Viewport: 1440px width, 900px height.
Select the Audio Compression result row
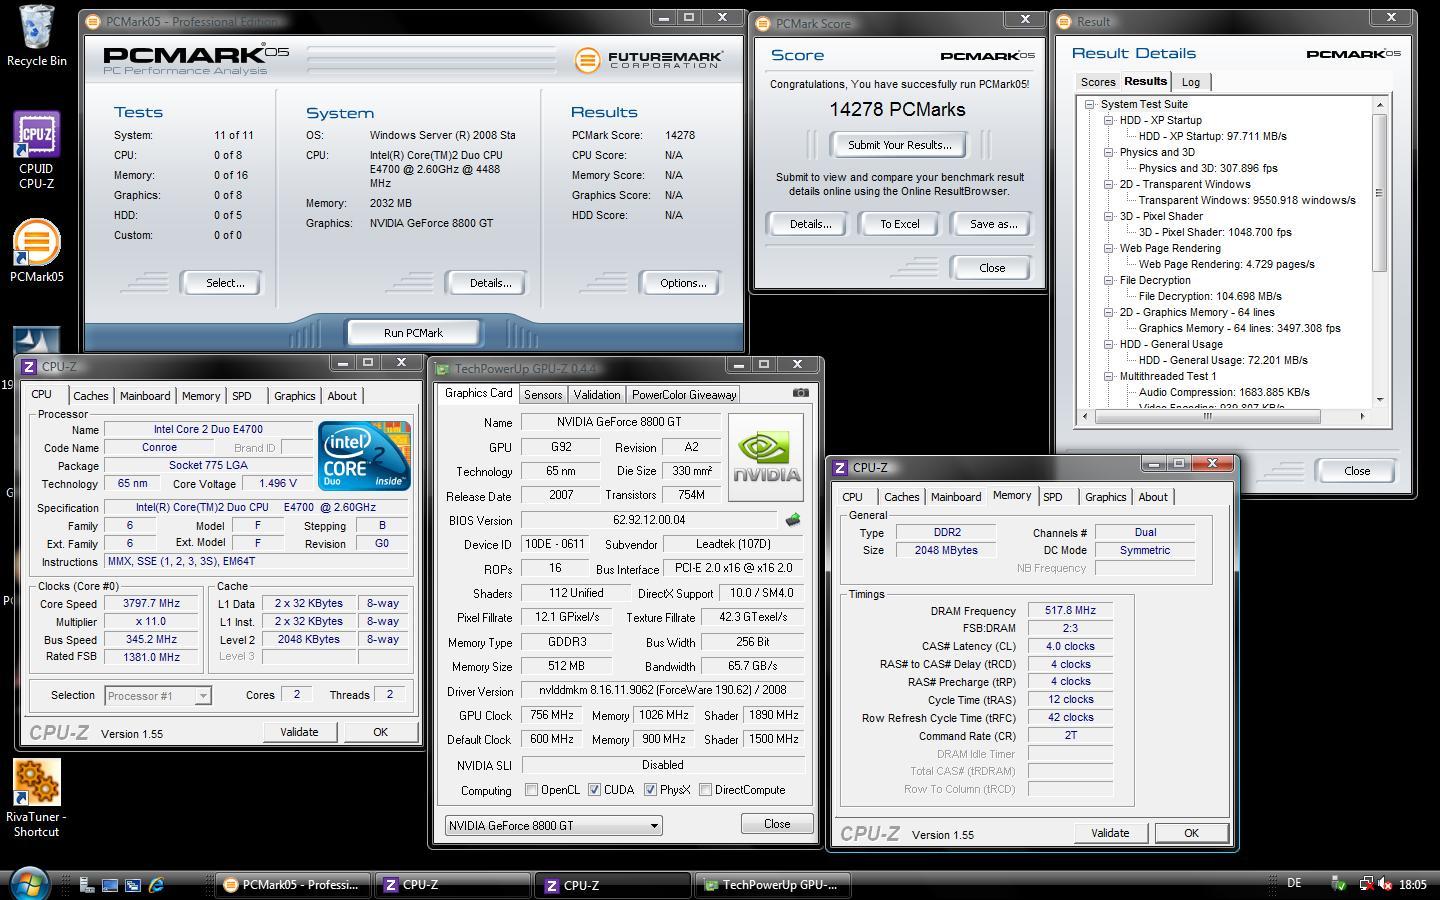click(x=1224, y=392)
